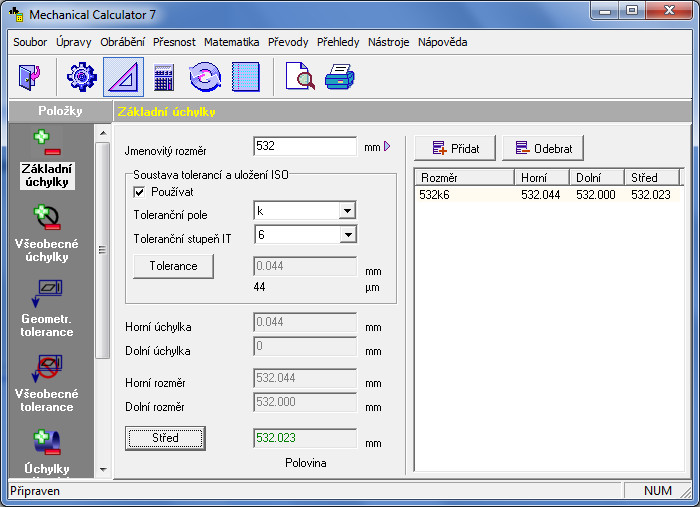Click the NUM status bar indicator
Viewport: 700px width, 507px height.
point(657,490)
